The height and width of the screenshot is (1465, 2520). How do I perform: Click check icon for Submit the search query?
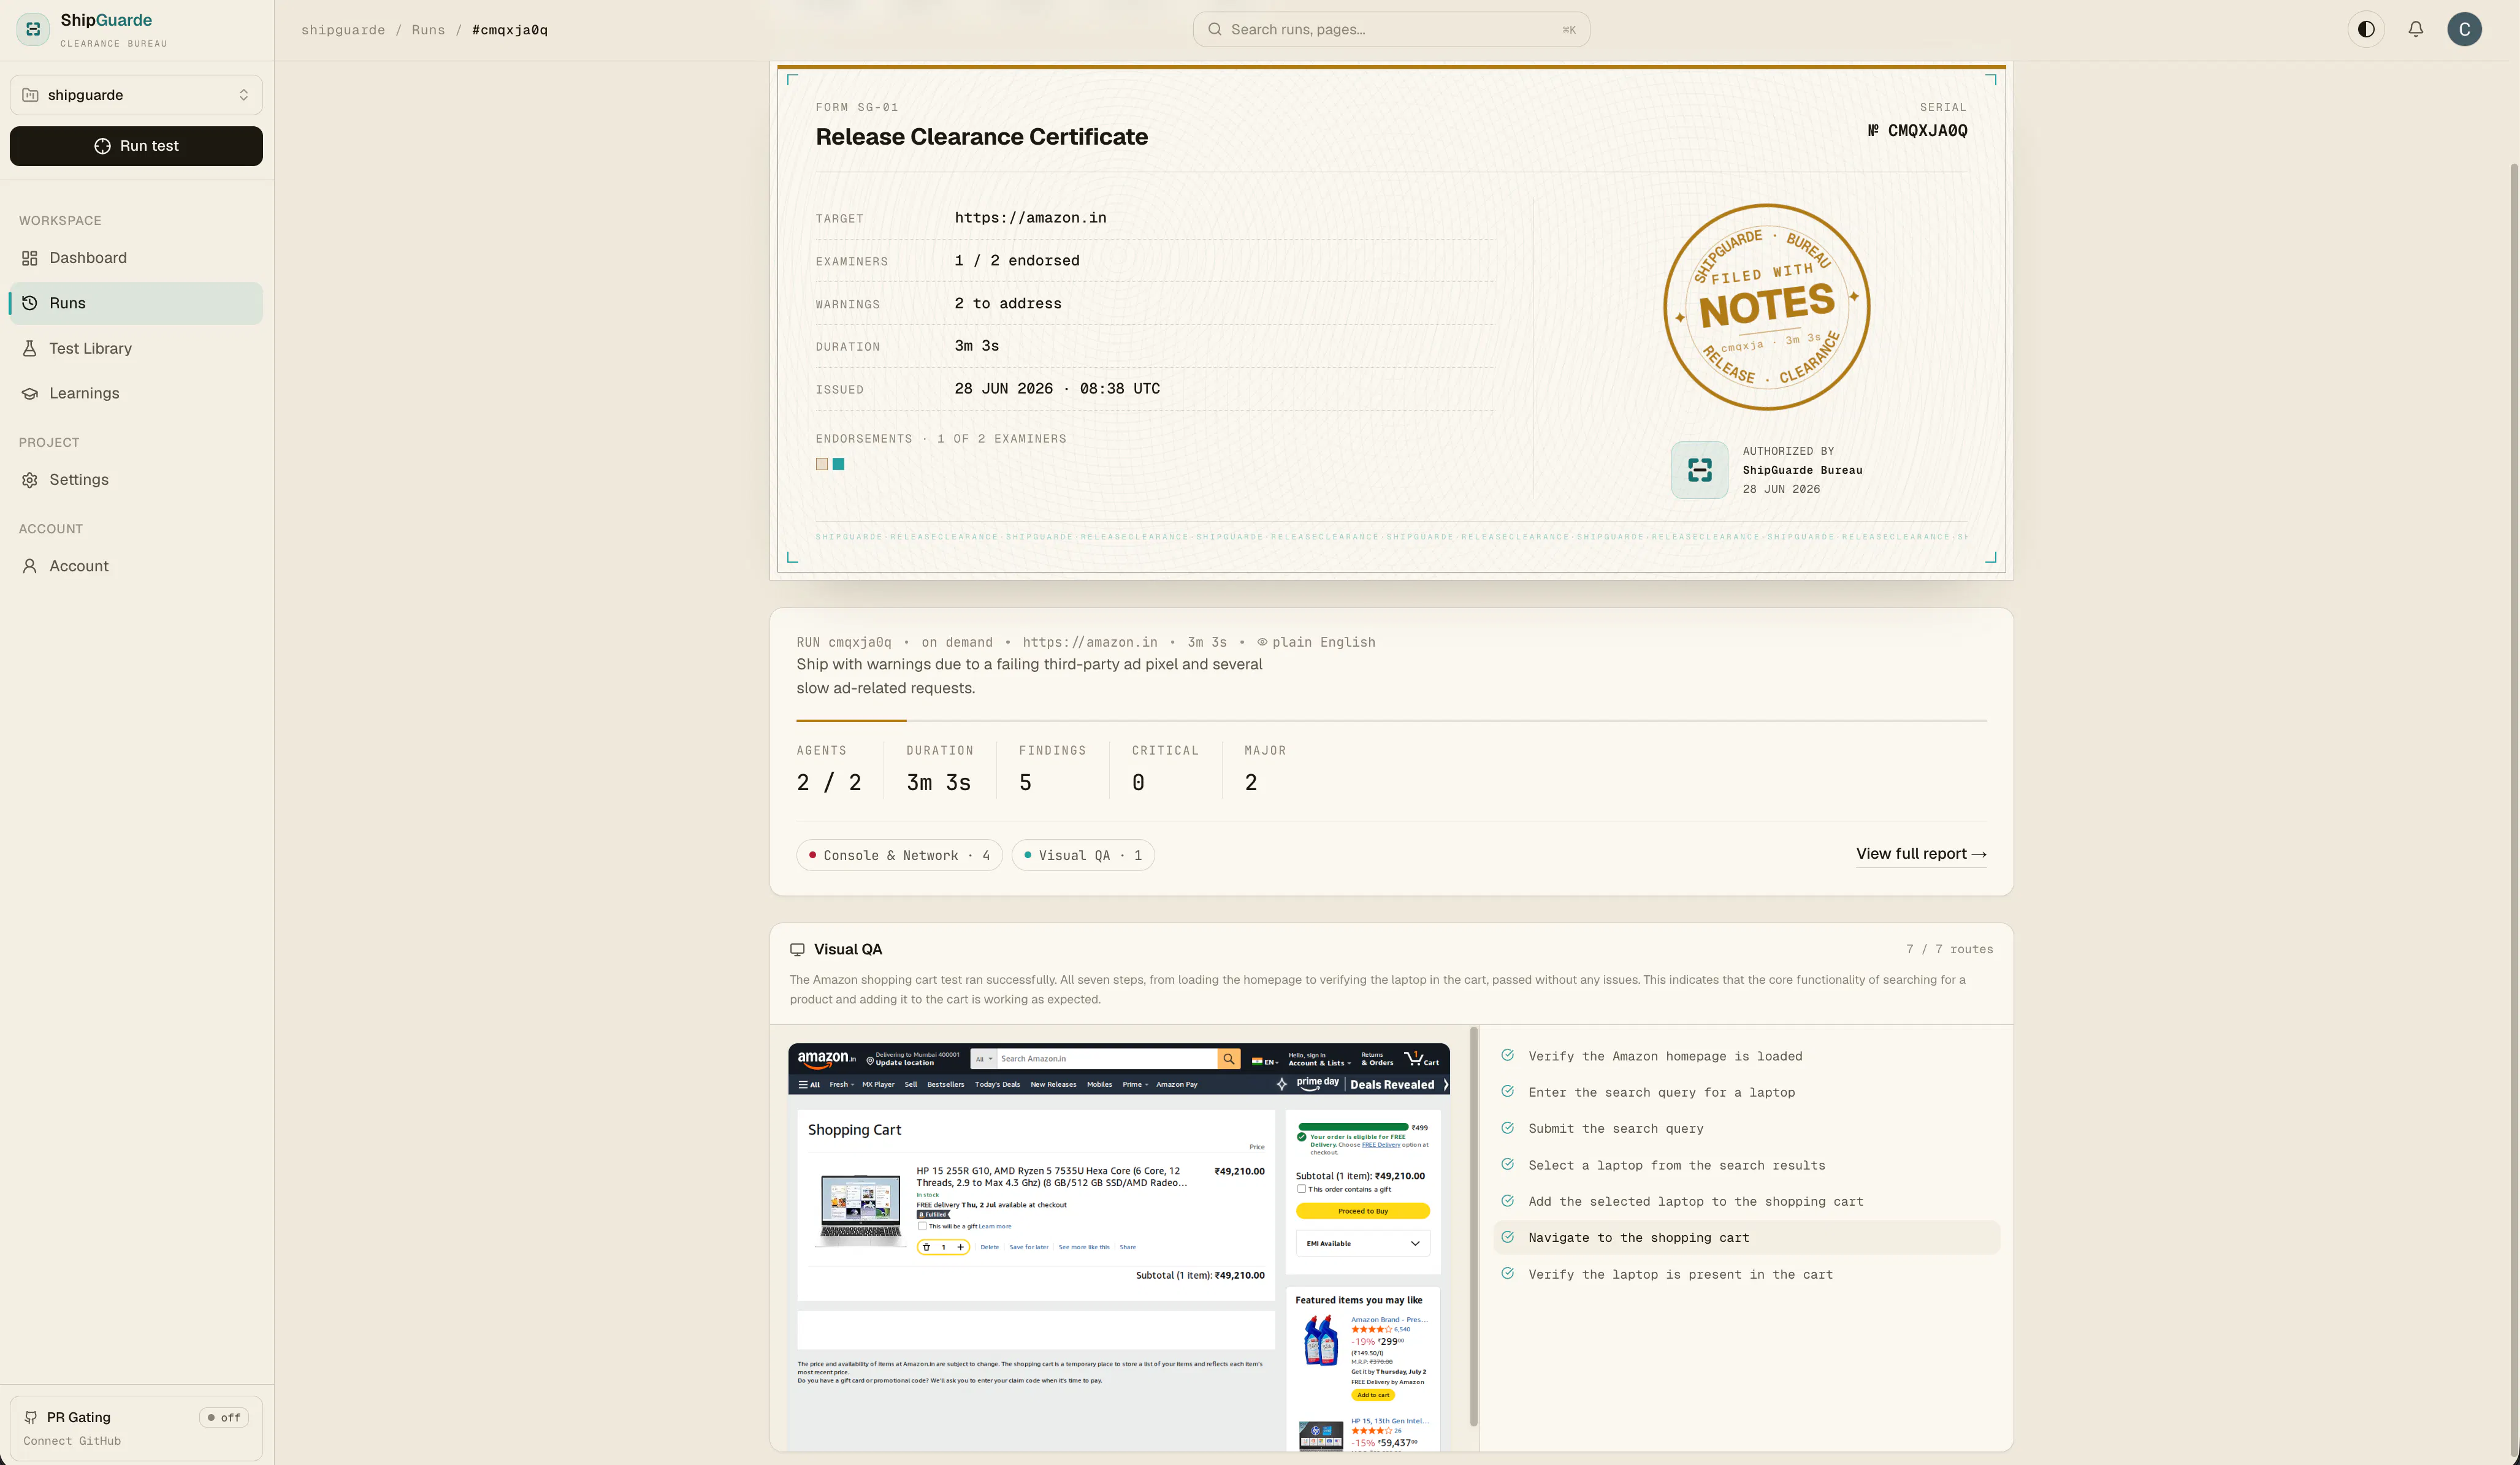1507,1128
